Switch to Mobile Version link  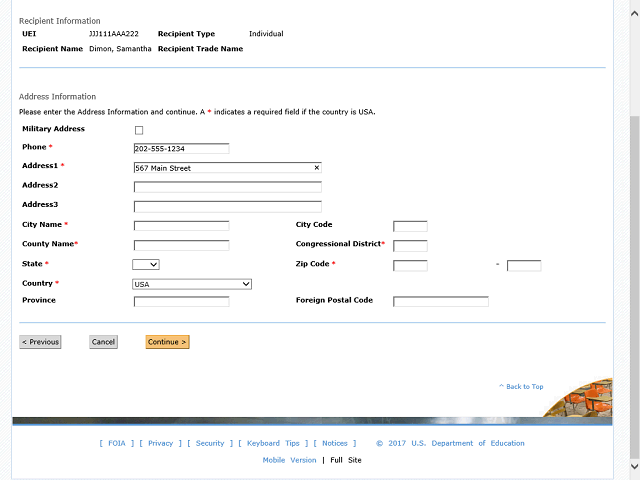(x=289, y=460)
